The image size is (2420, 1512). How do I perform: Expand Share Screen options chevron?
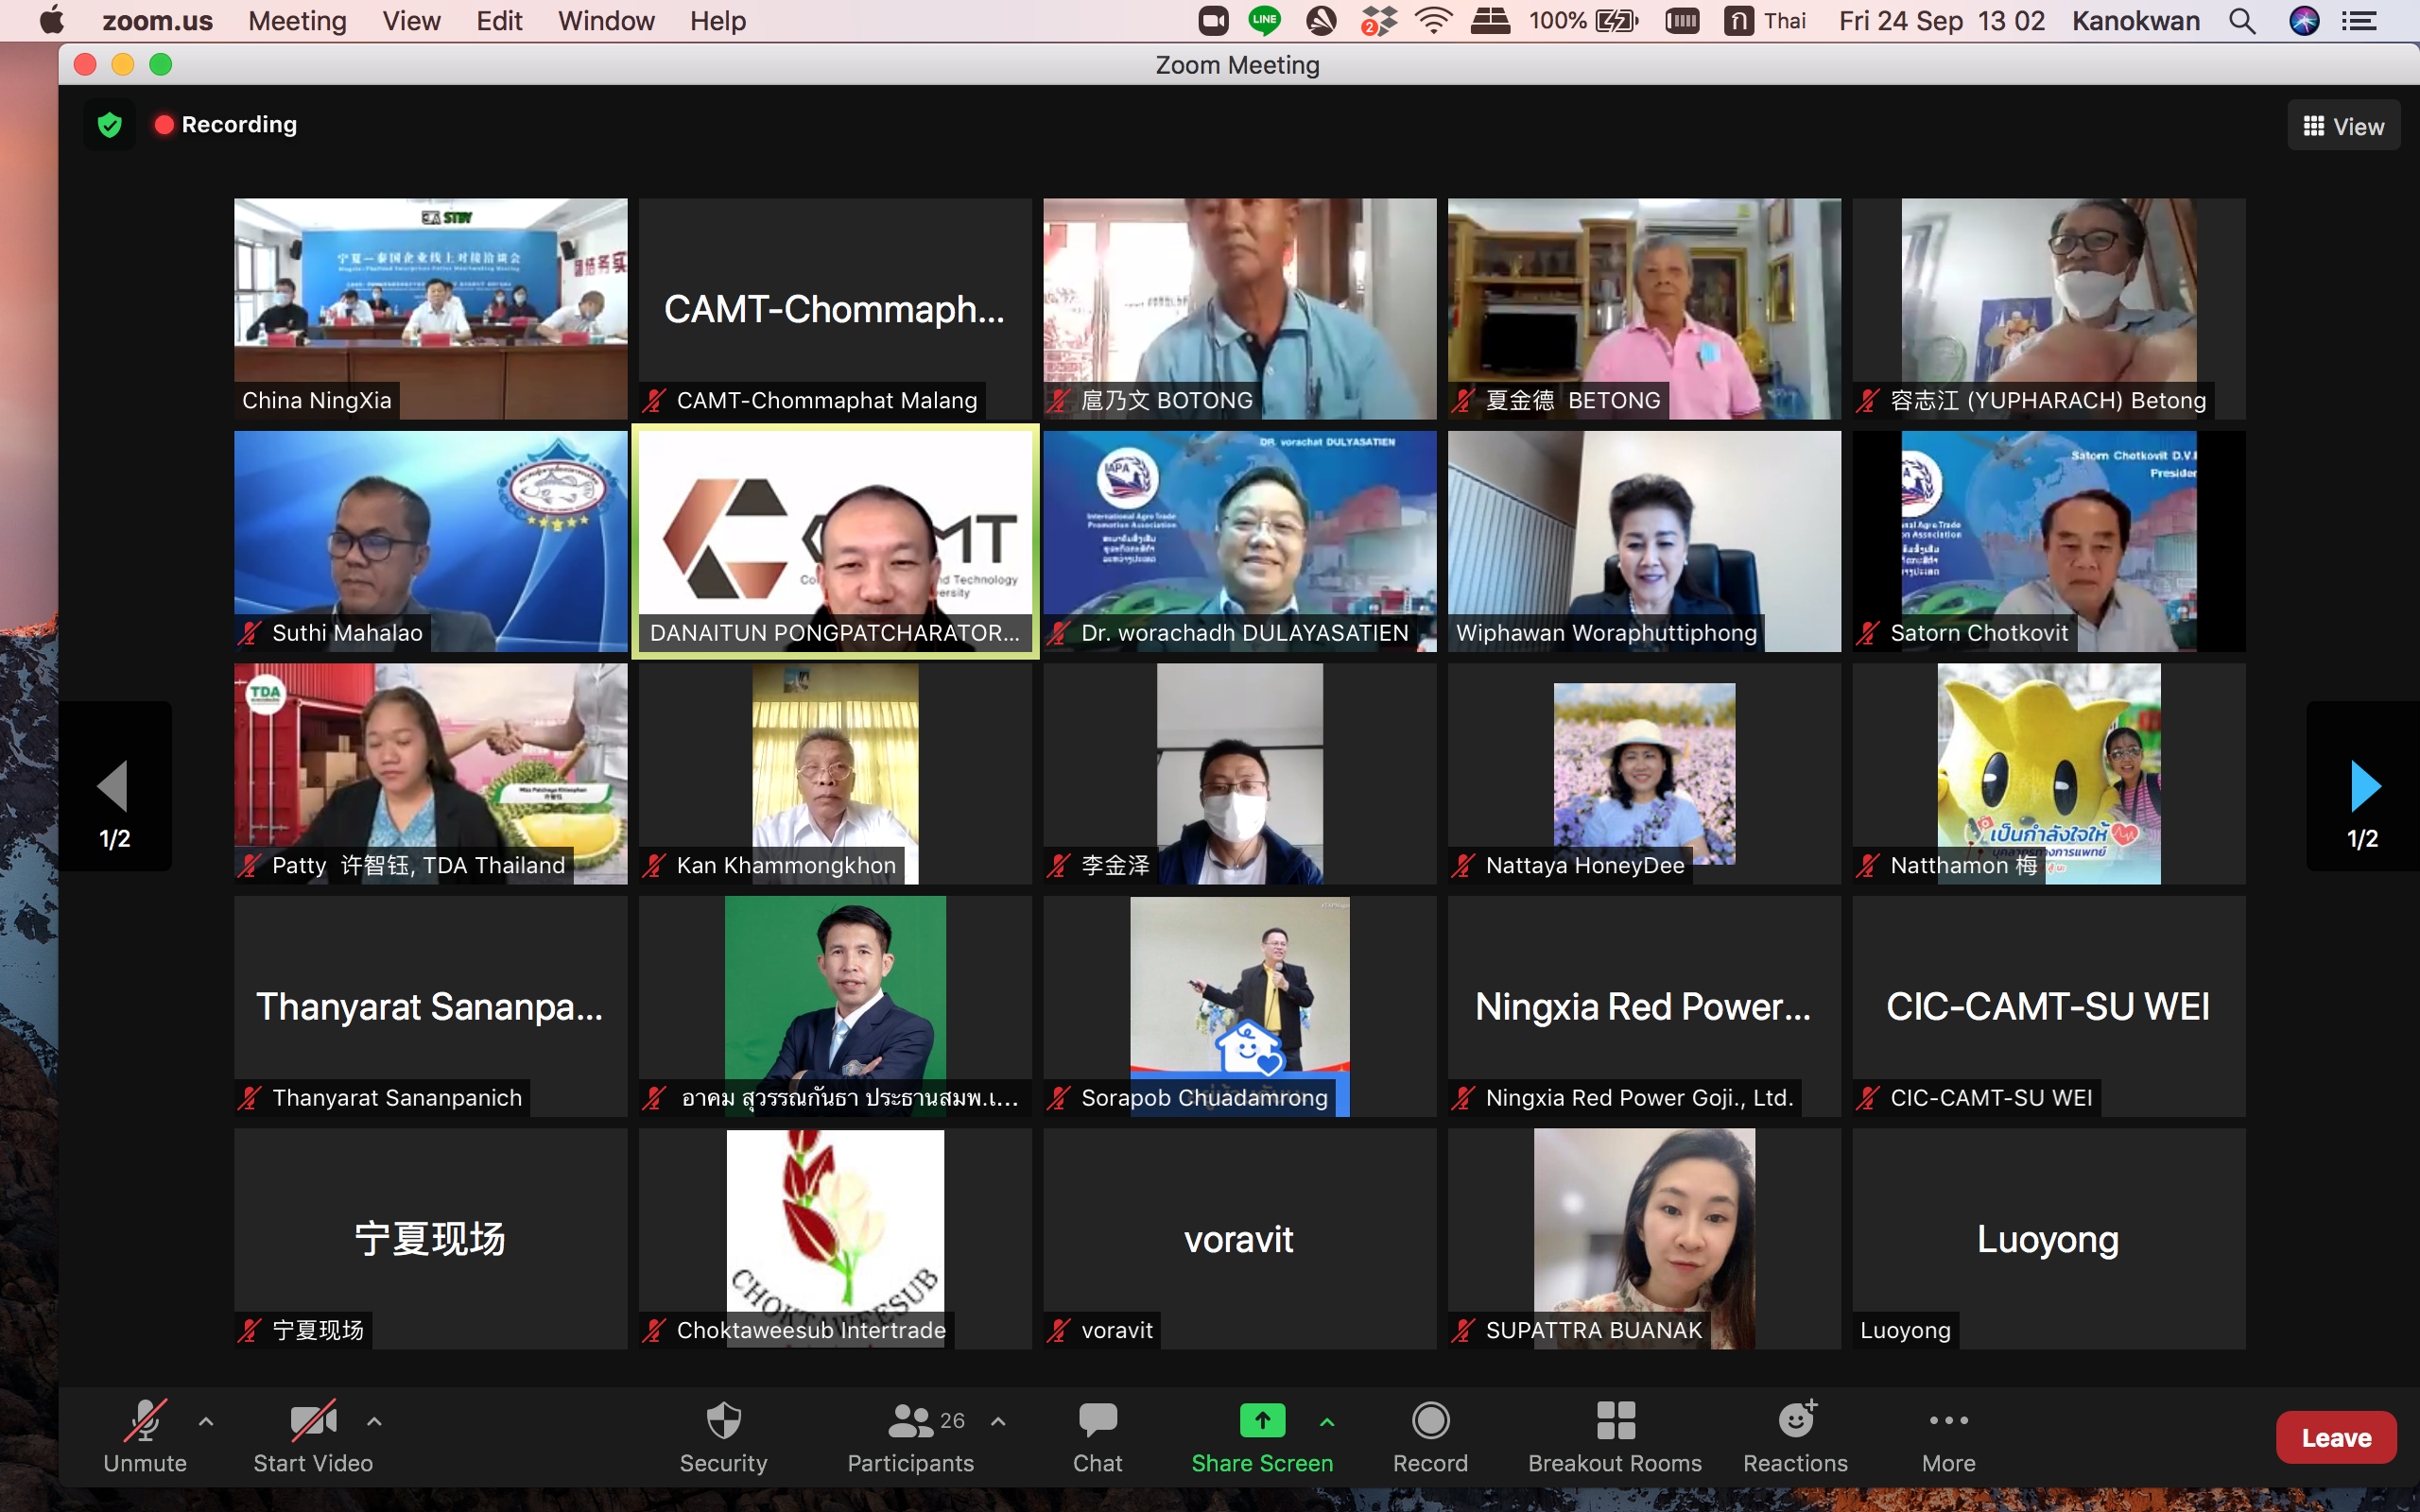(1327, 1421)
